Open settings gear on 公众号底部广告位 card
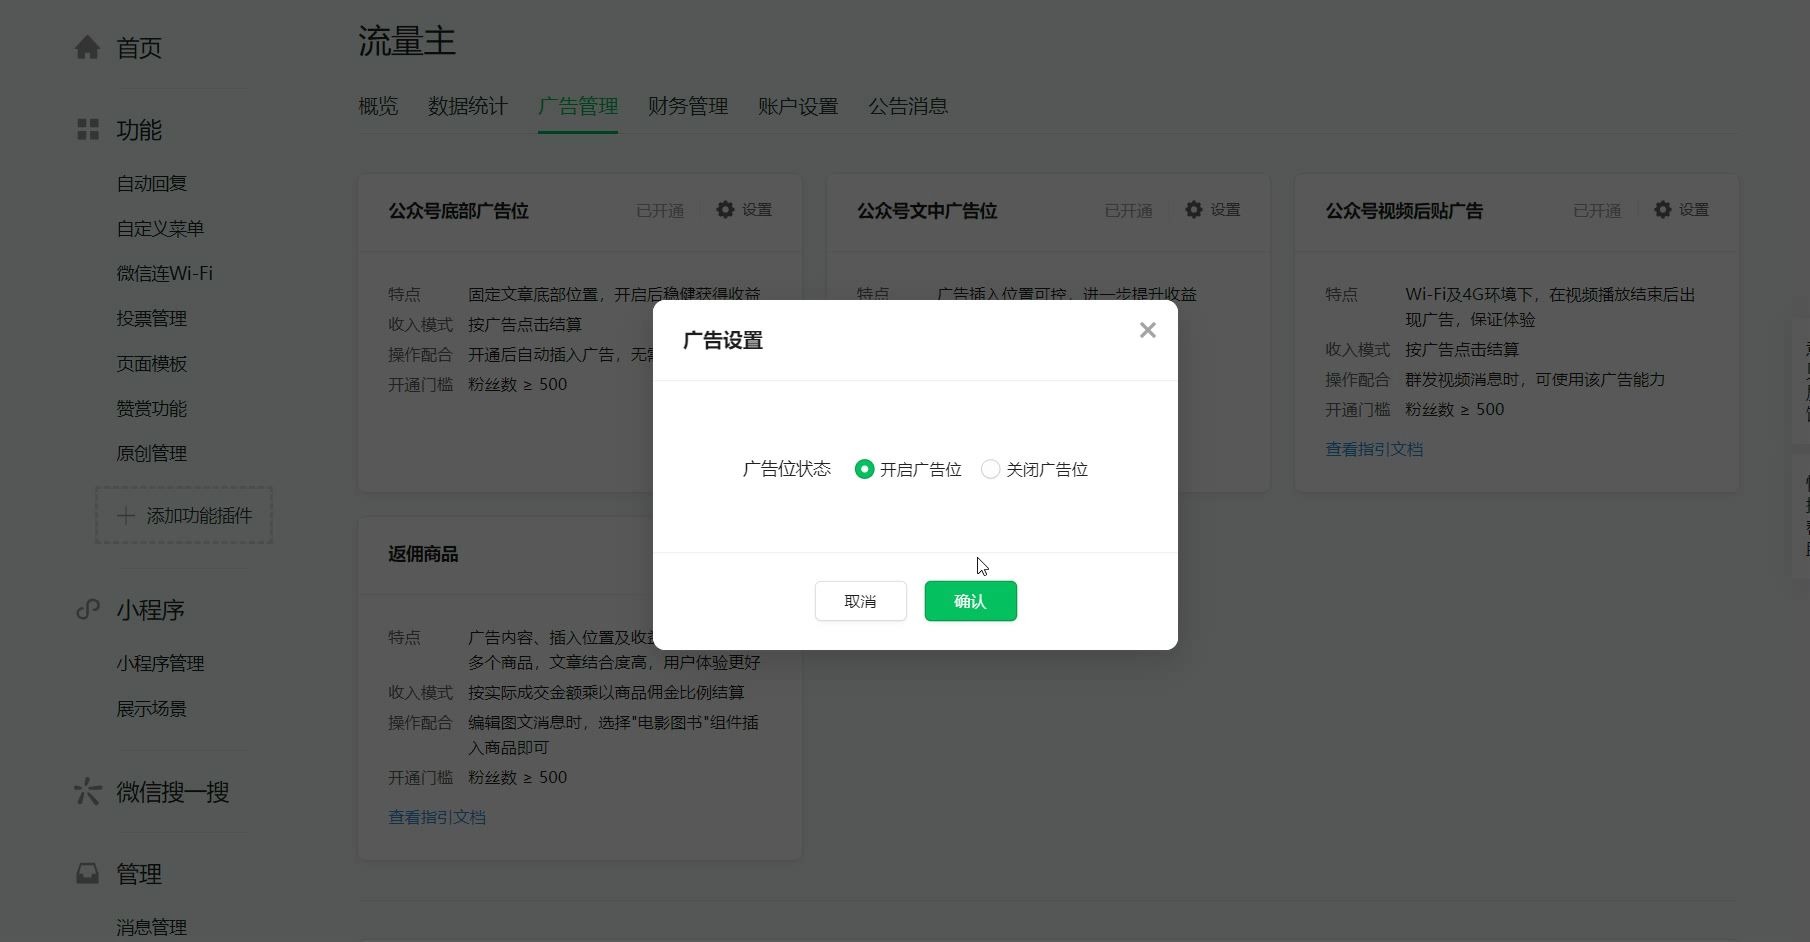Screen dimensions: 1810x942 (x=724, y=210)
